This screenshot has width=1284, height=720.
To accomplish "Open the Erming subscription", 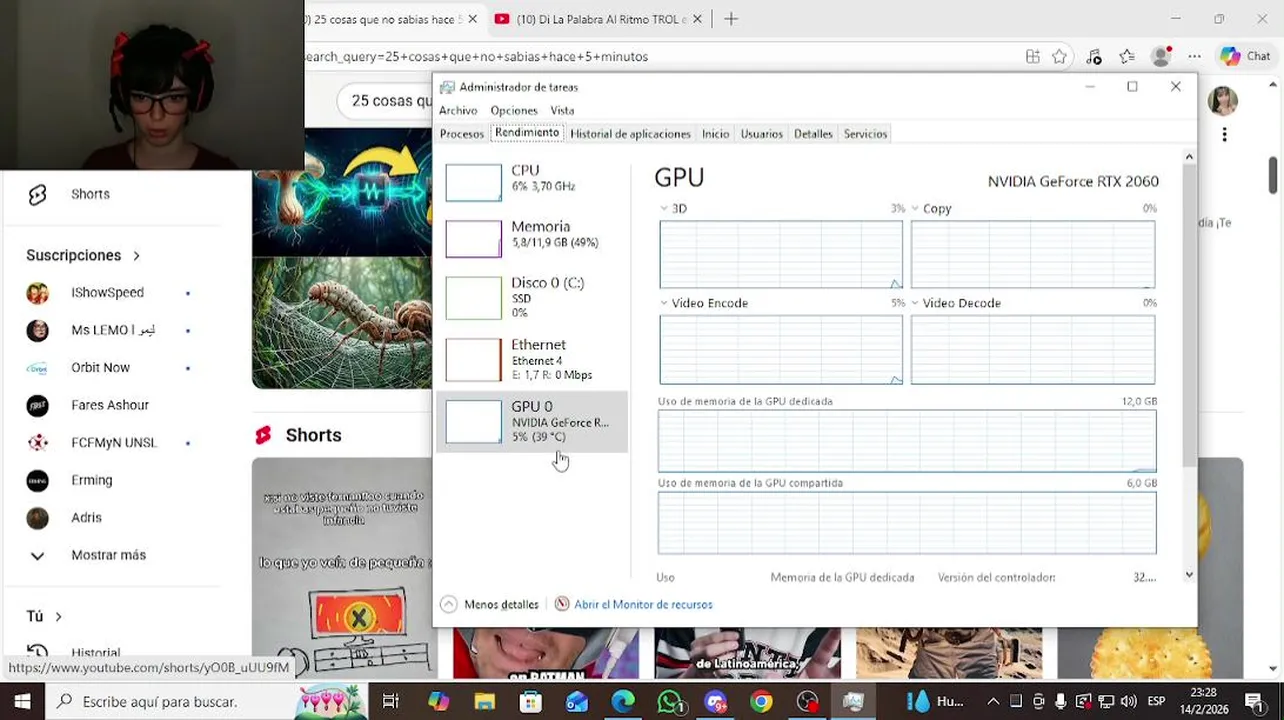I will [x=91, y=480].
